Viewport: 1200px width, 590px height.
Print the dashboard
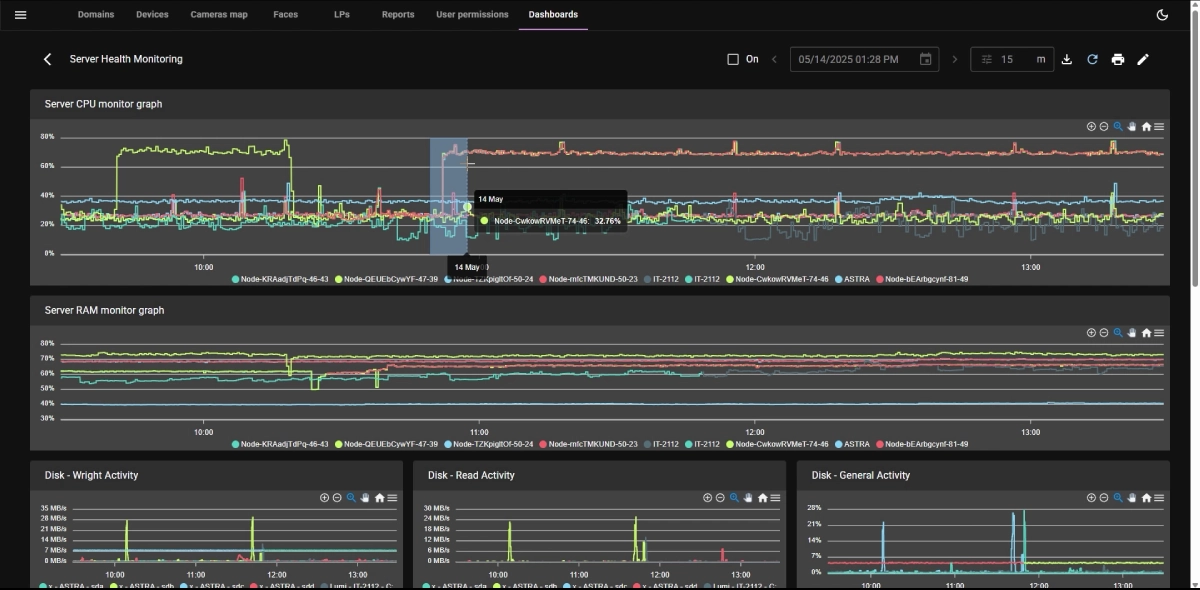click(1118, 59)
